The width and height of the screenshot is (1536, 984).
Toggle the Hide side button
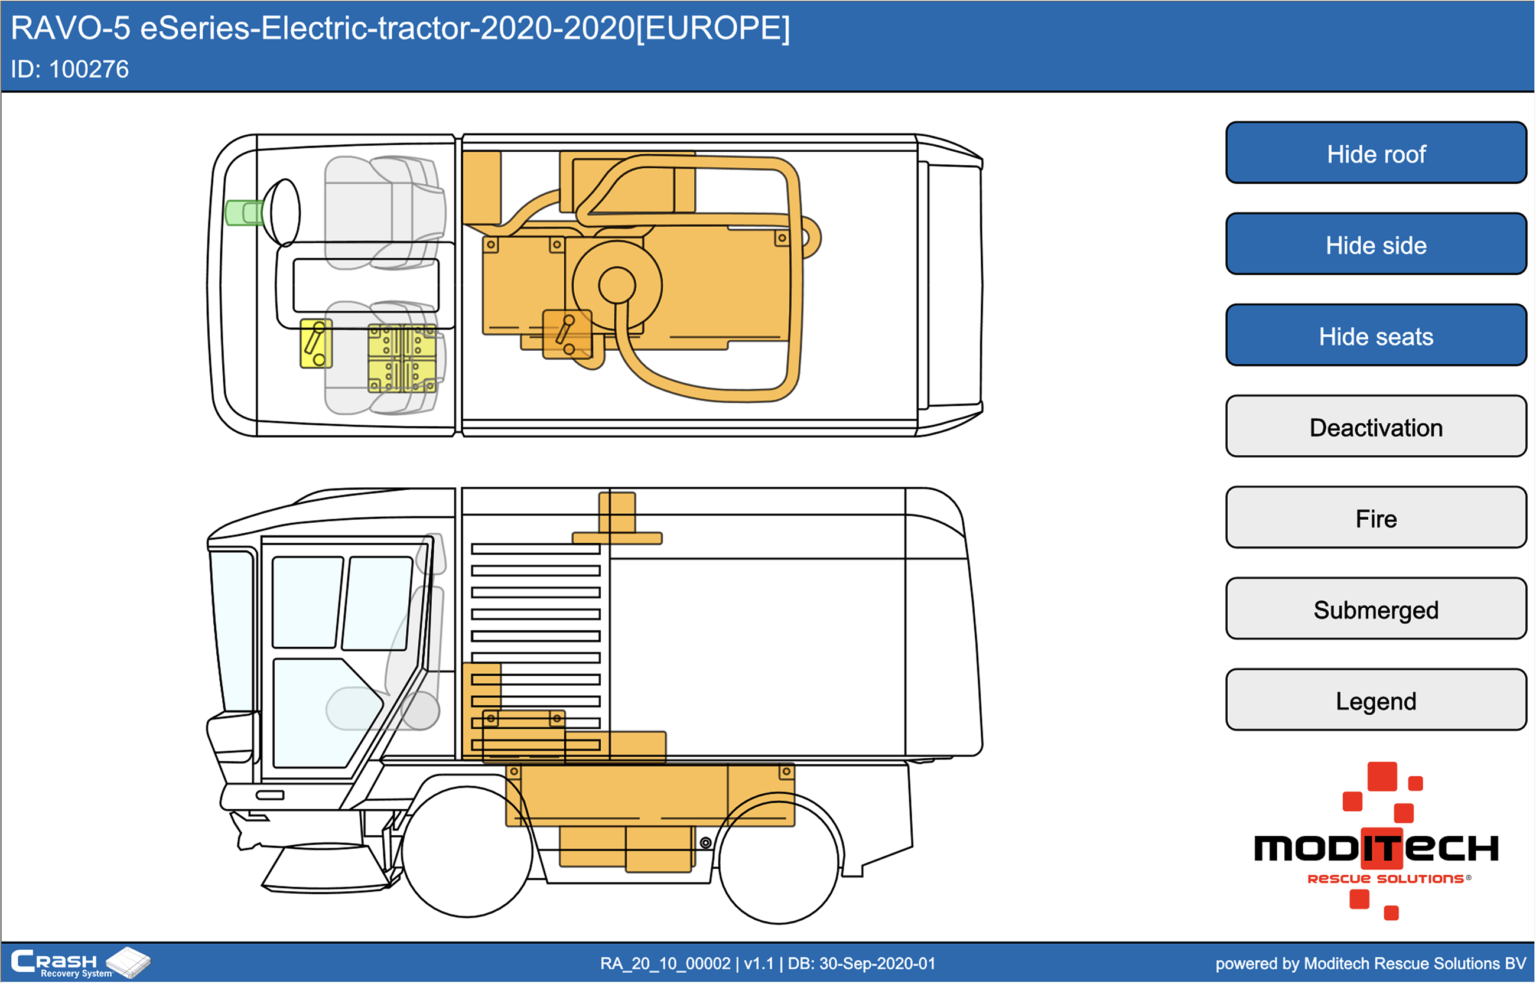[1375, 245]
